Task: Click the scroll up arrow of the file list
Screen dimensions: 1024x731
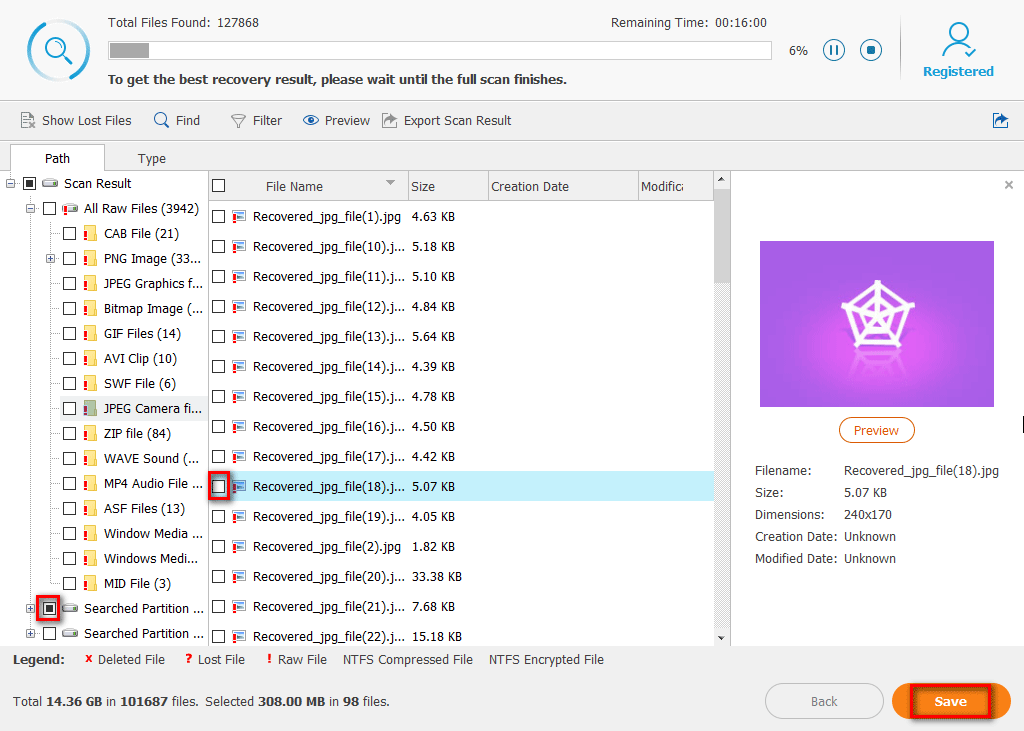Action: pyautogui.click(x=721, y=179)
